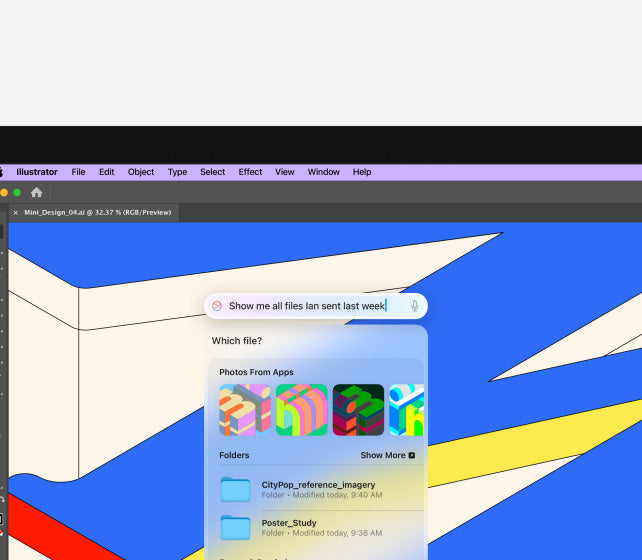The height and width of the screenshot is (560, 642).
Task: Open the Poster_Study folder icon
Action: click(235, 527)
